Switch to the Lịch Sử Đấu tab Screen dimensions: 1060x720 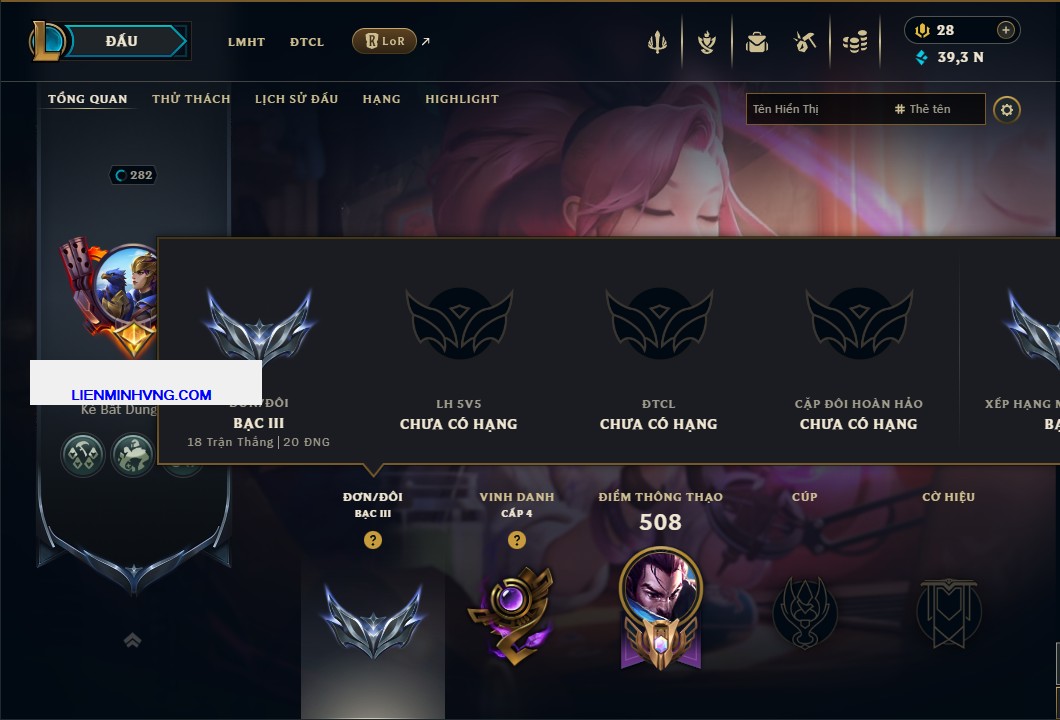tap(296, 99)
